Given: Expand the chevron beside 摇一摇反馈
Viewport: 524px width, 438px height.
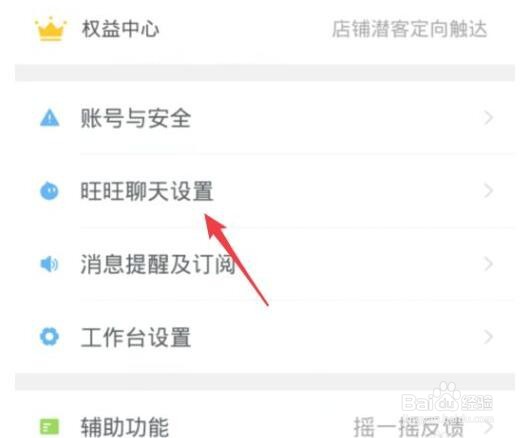Looking at the screenshot, I should [x=489, y=427].
